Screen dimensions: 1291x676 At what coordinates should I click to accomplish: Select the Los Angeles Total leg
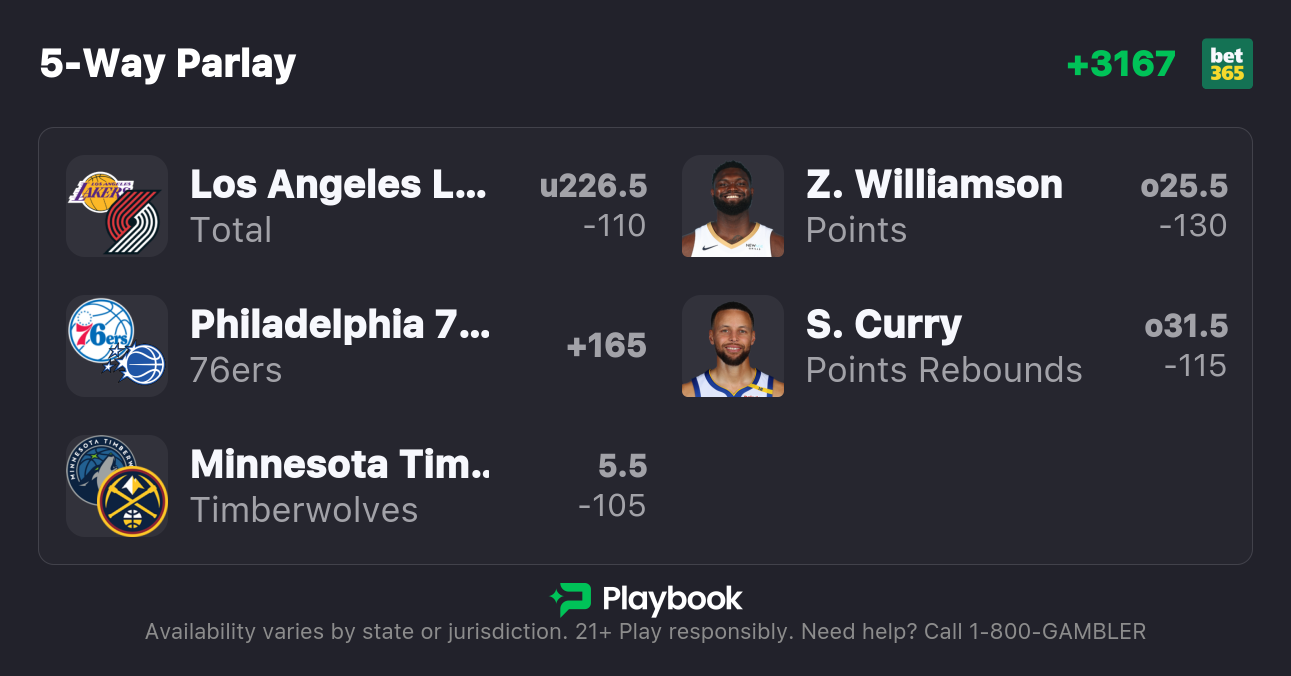point(338,206)
